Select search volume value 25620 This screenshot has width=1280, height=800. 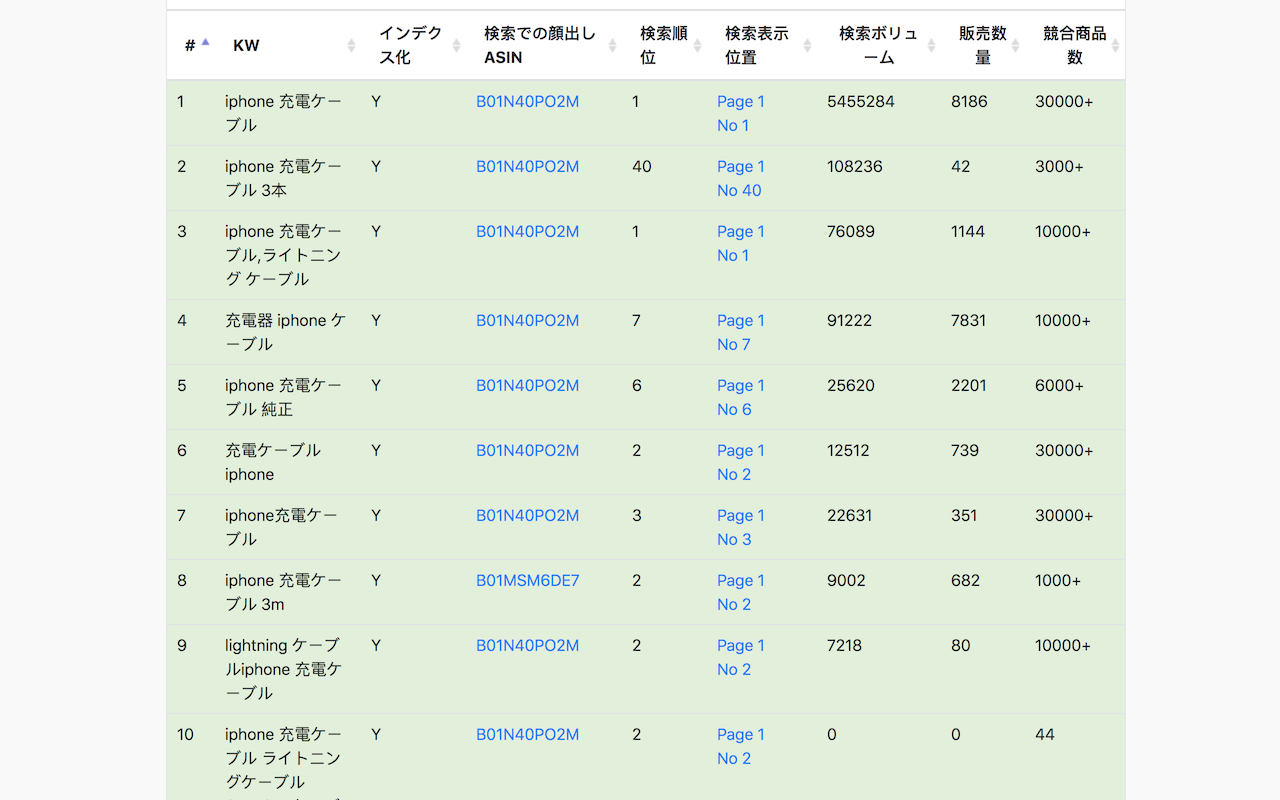(x=851, y=385)
